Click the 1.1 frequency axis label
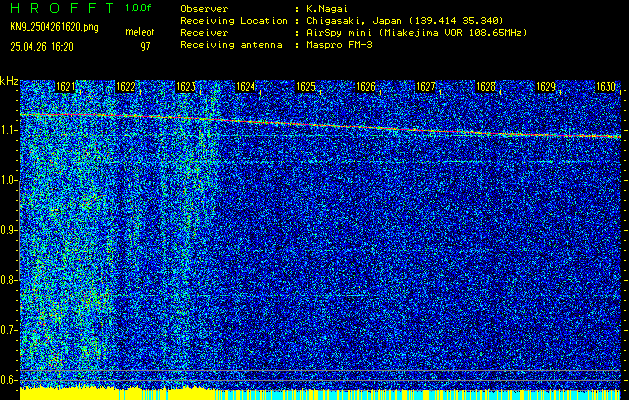Image resolution: width=629 pixels, height=400 pixels. (x=9, y=130)
